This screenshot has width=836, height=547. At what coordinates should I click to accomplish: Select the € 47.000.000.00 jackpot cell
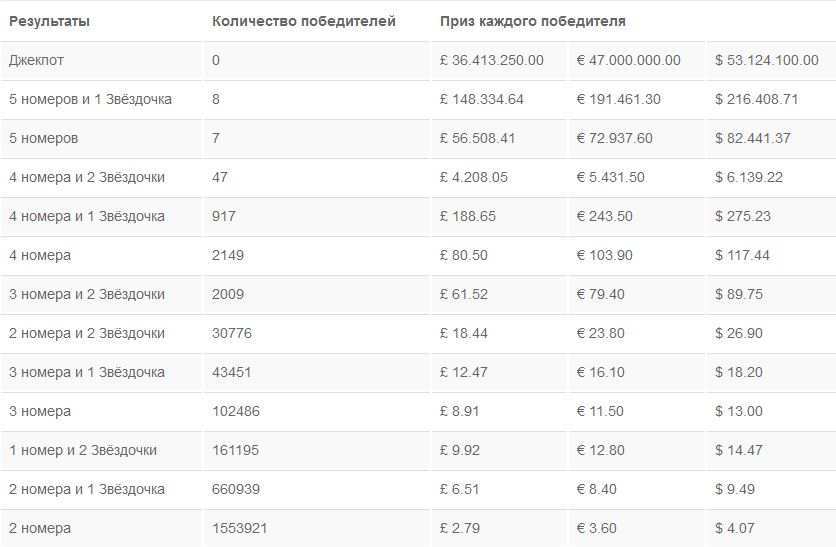coord(628,60)
